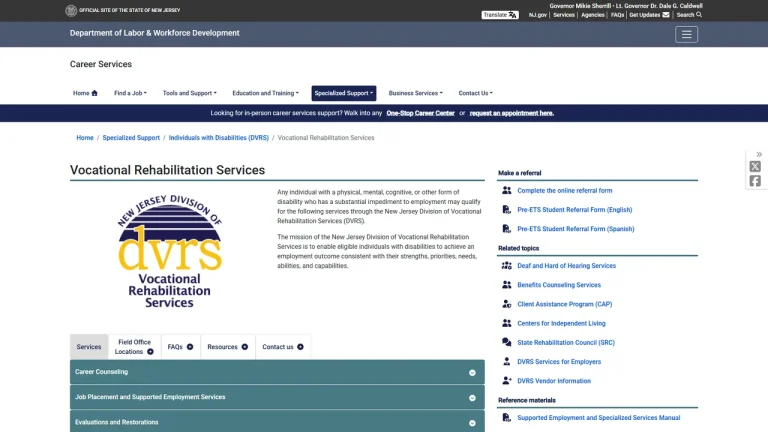768x432 pixels.
Task: Click the Translate button
Action: point(500,15)
